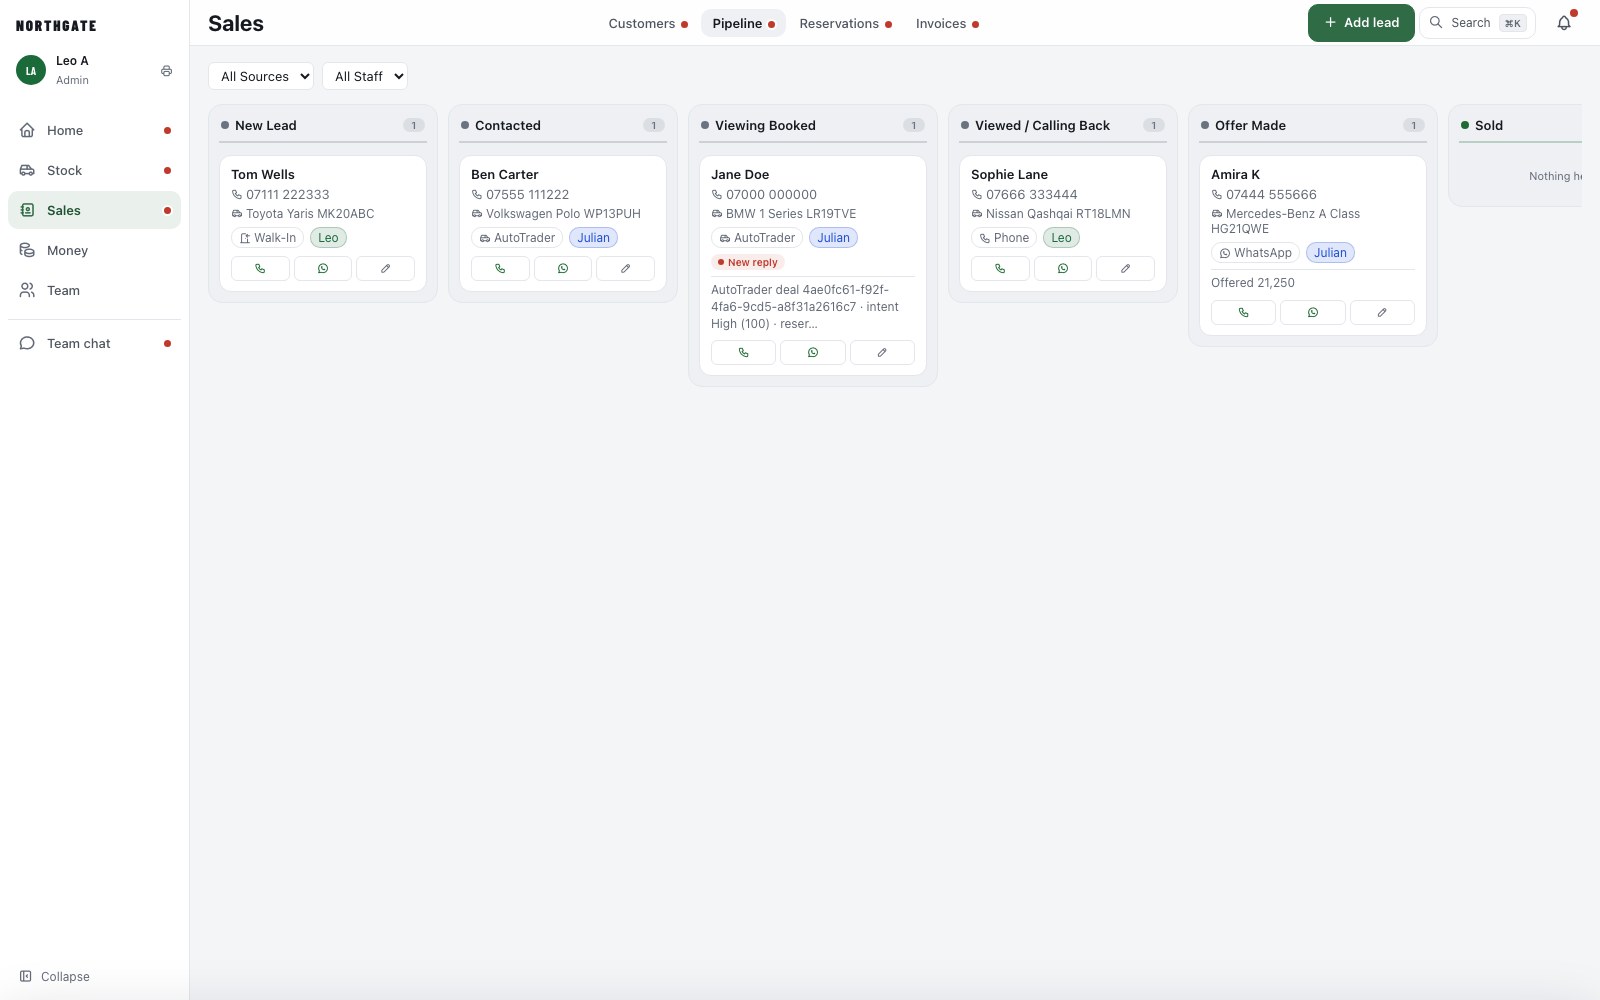Open Home in sidebar

(x=94, y=130)
